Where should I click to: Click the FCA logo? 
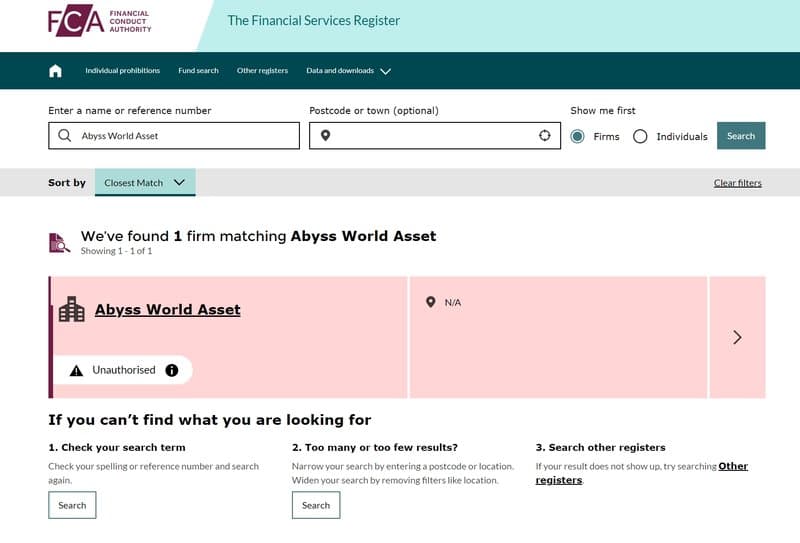point(99,21)
